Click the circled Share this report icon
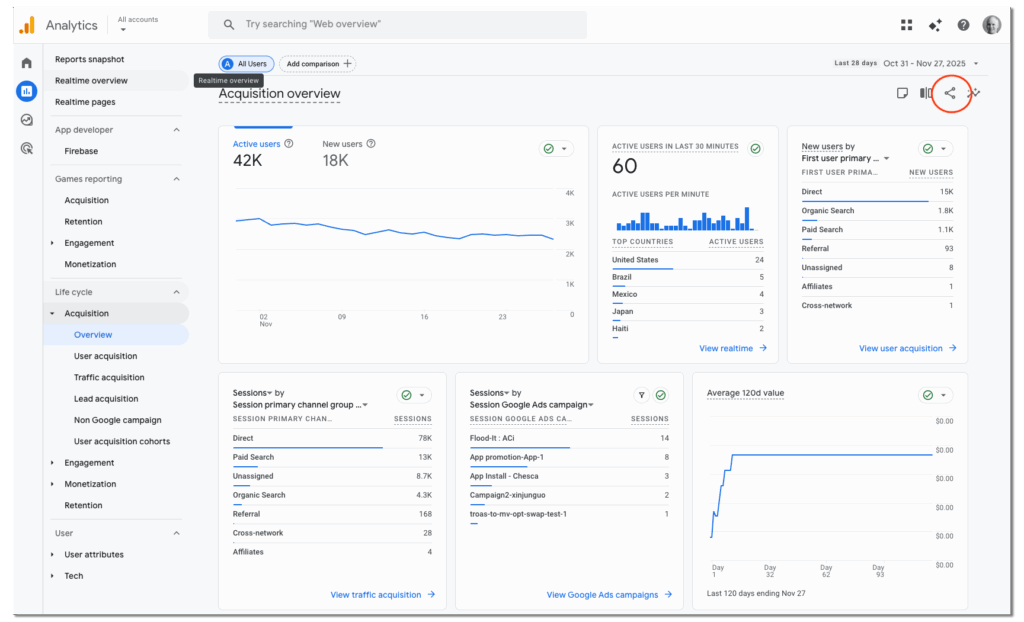This screenshot has height=622, width=1024. tap(951, 93)
